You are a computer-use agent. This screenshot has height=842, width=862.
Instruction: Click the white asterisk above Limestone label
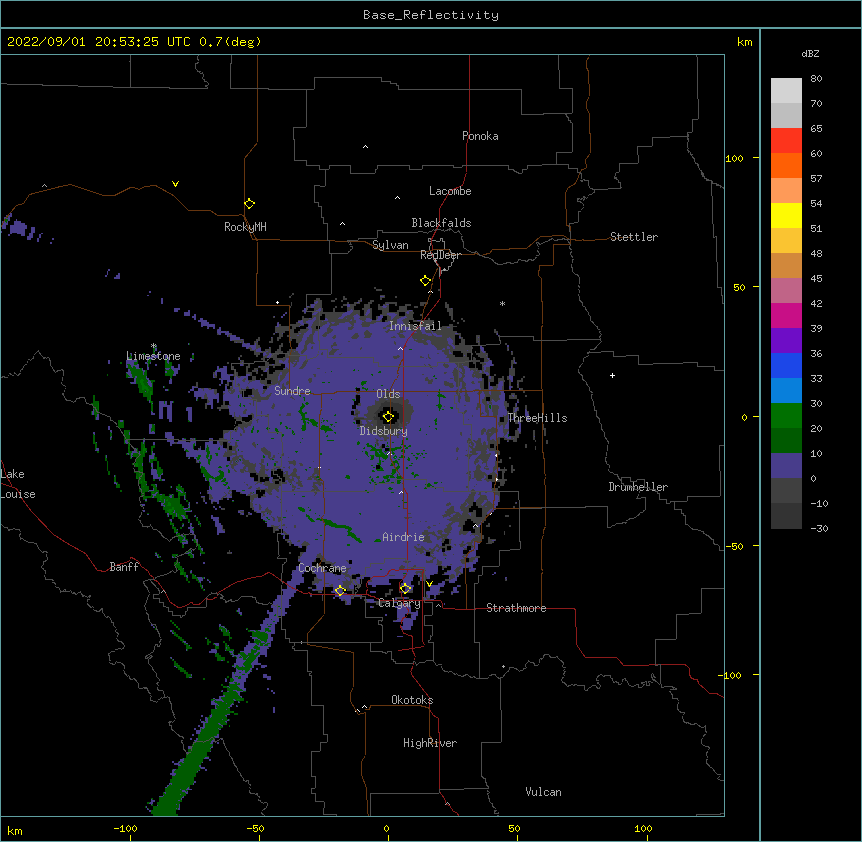tap(154, 346)
